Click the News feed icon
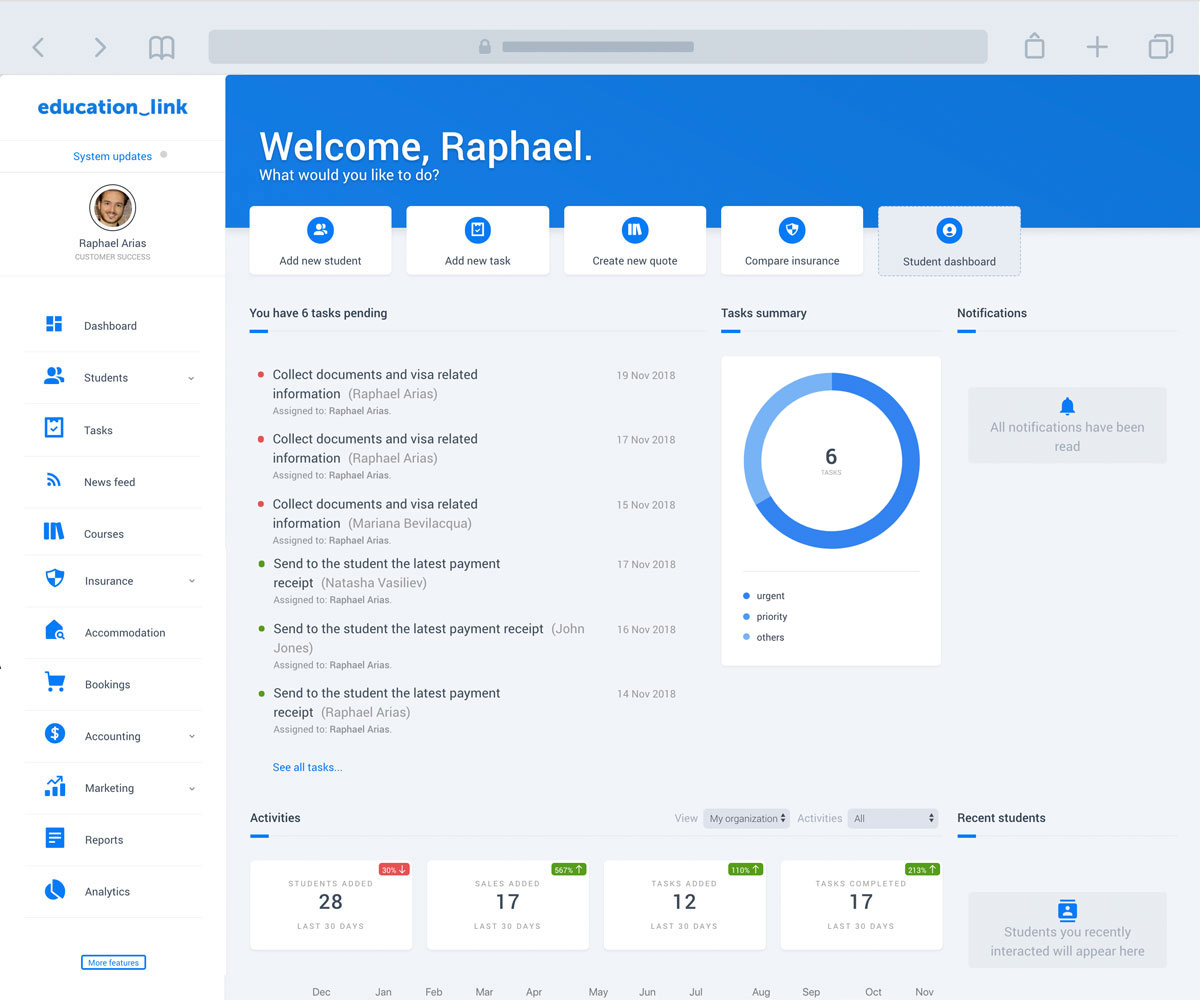The height and width of the screenshot is (1000, 1200). click(54, 481)
